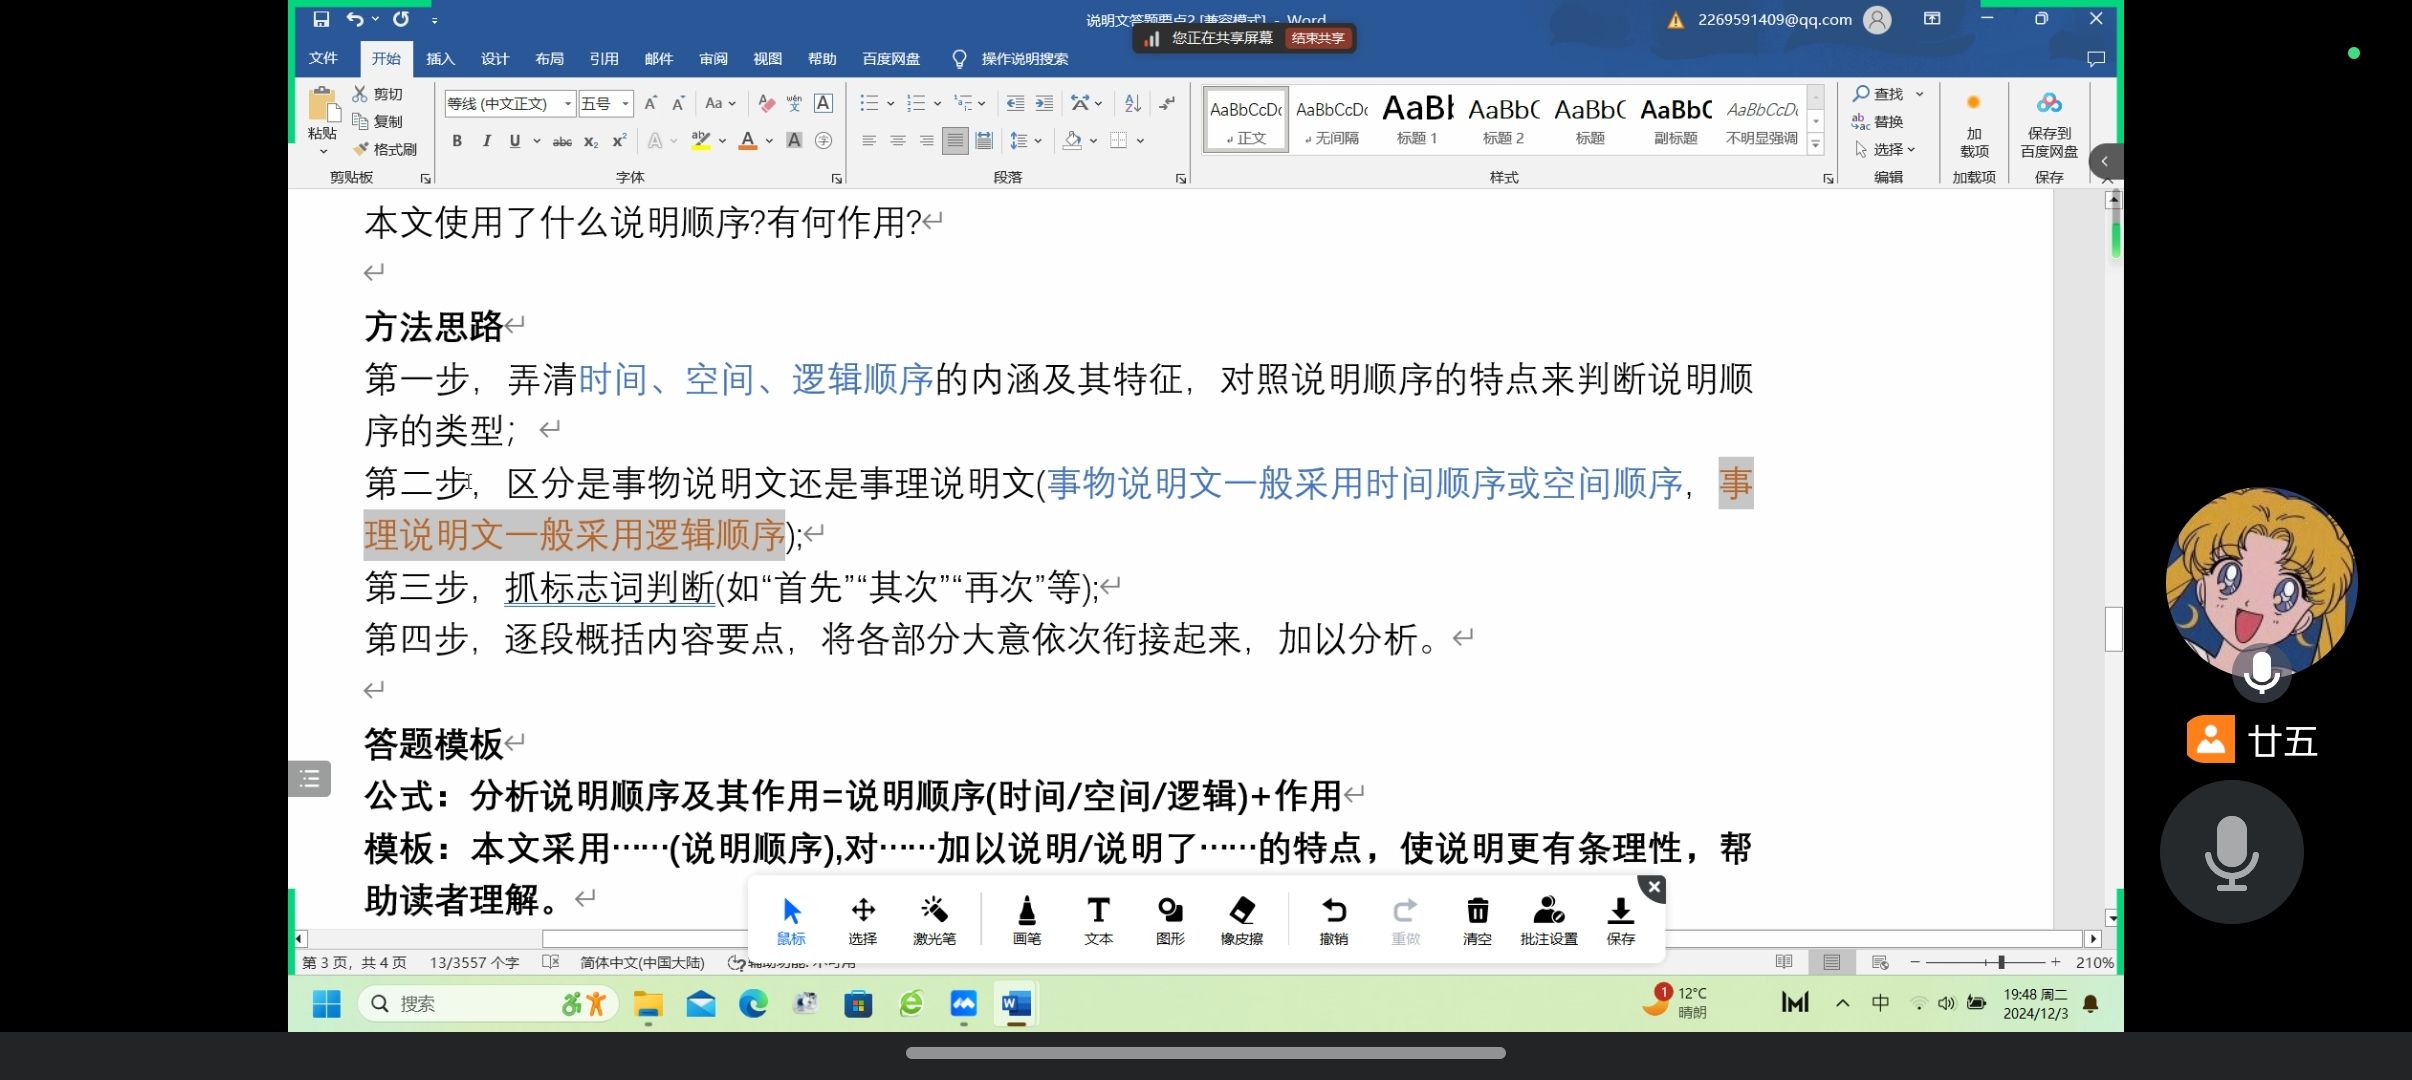Apply the 标题 1 heading style
This screenshot has height=1080, width=2412.
1417,120
